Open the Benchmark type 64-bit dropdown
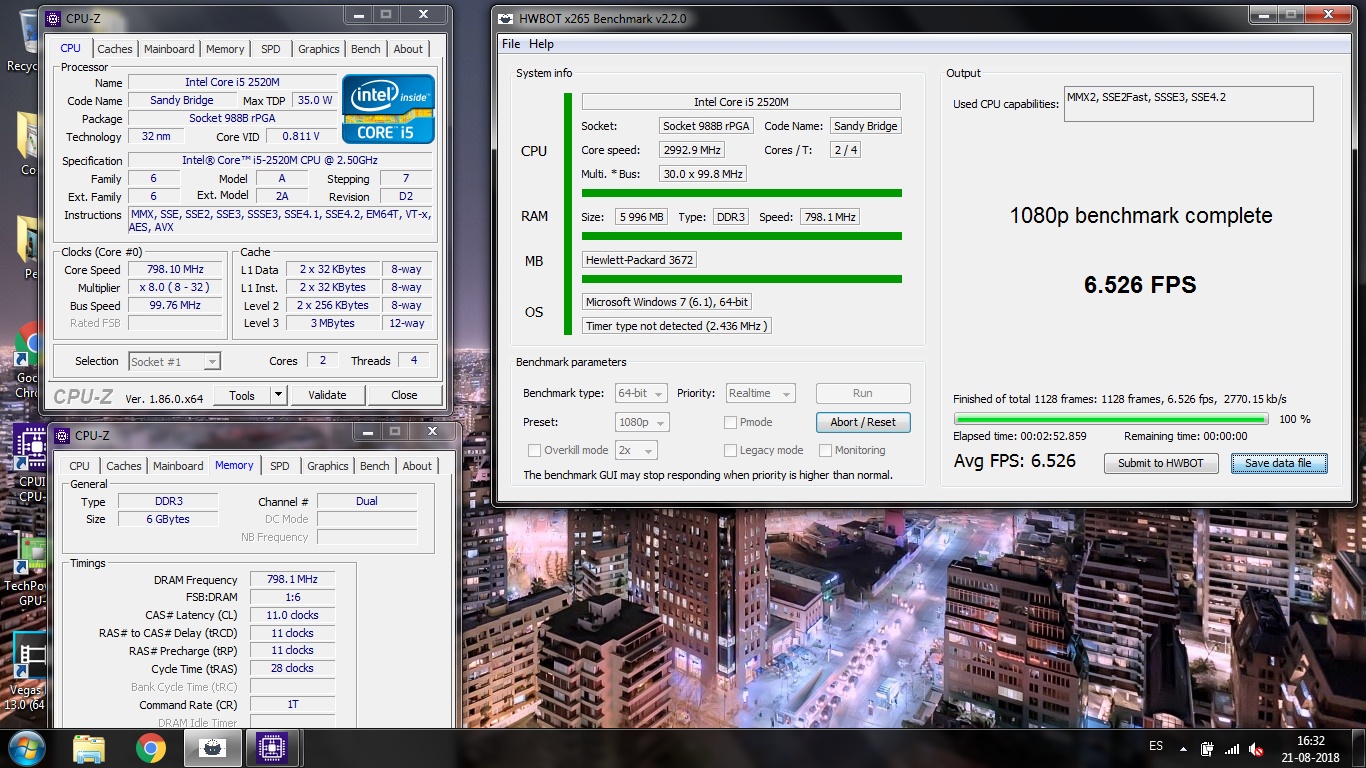1366x768 pixels. (642, 393)
